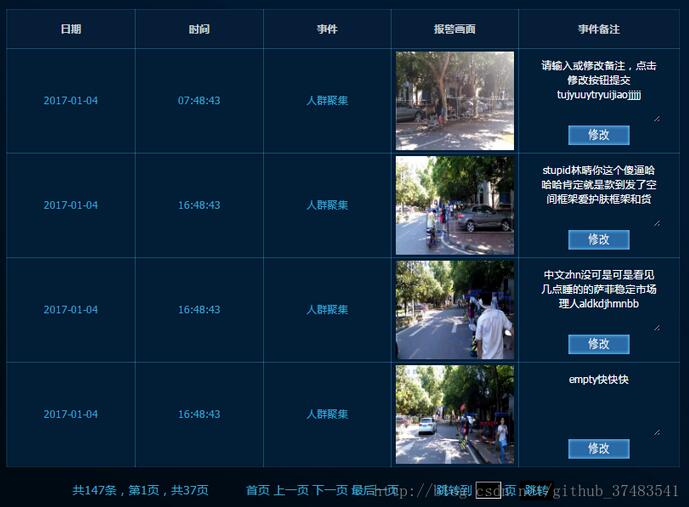Image resolution: width=689 pixels, height=507 pixels.
Task: Click 07:48:43 time cell
Action: pyautogui.click(x=199, y=101)
